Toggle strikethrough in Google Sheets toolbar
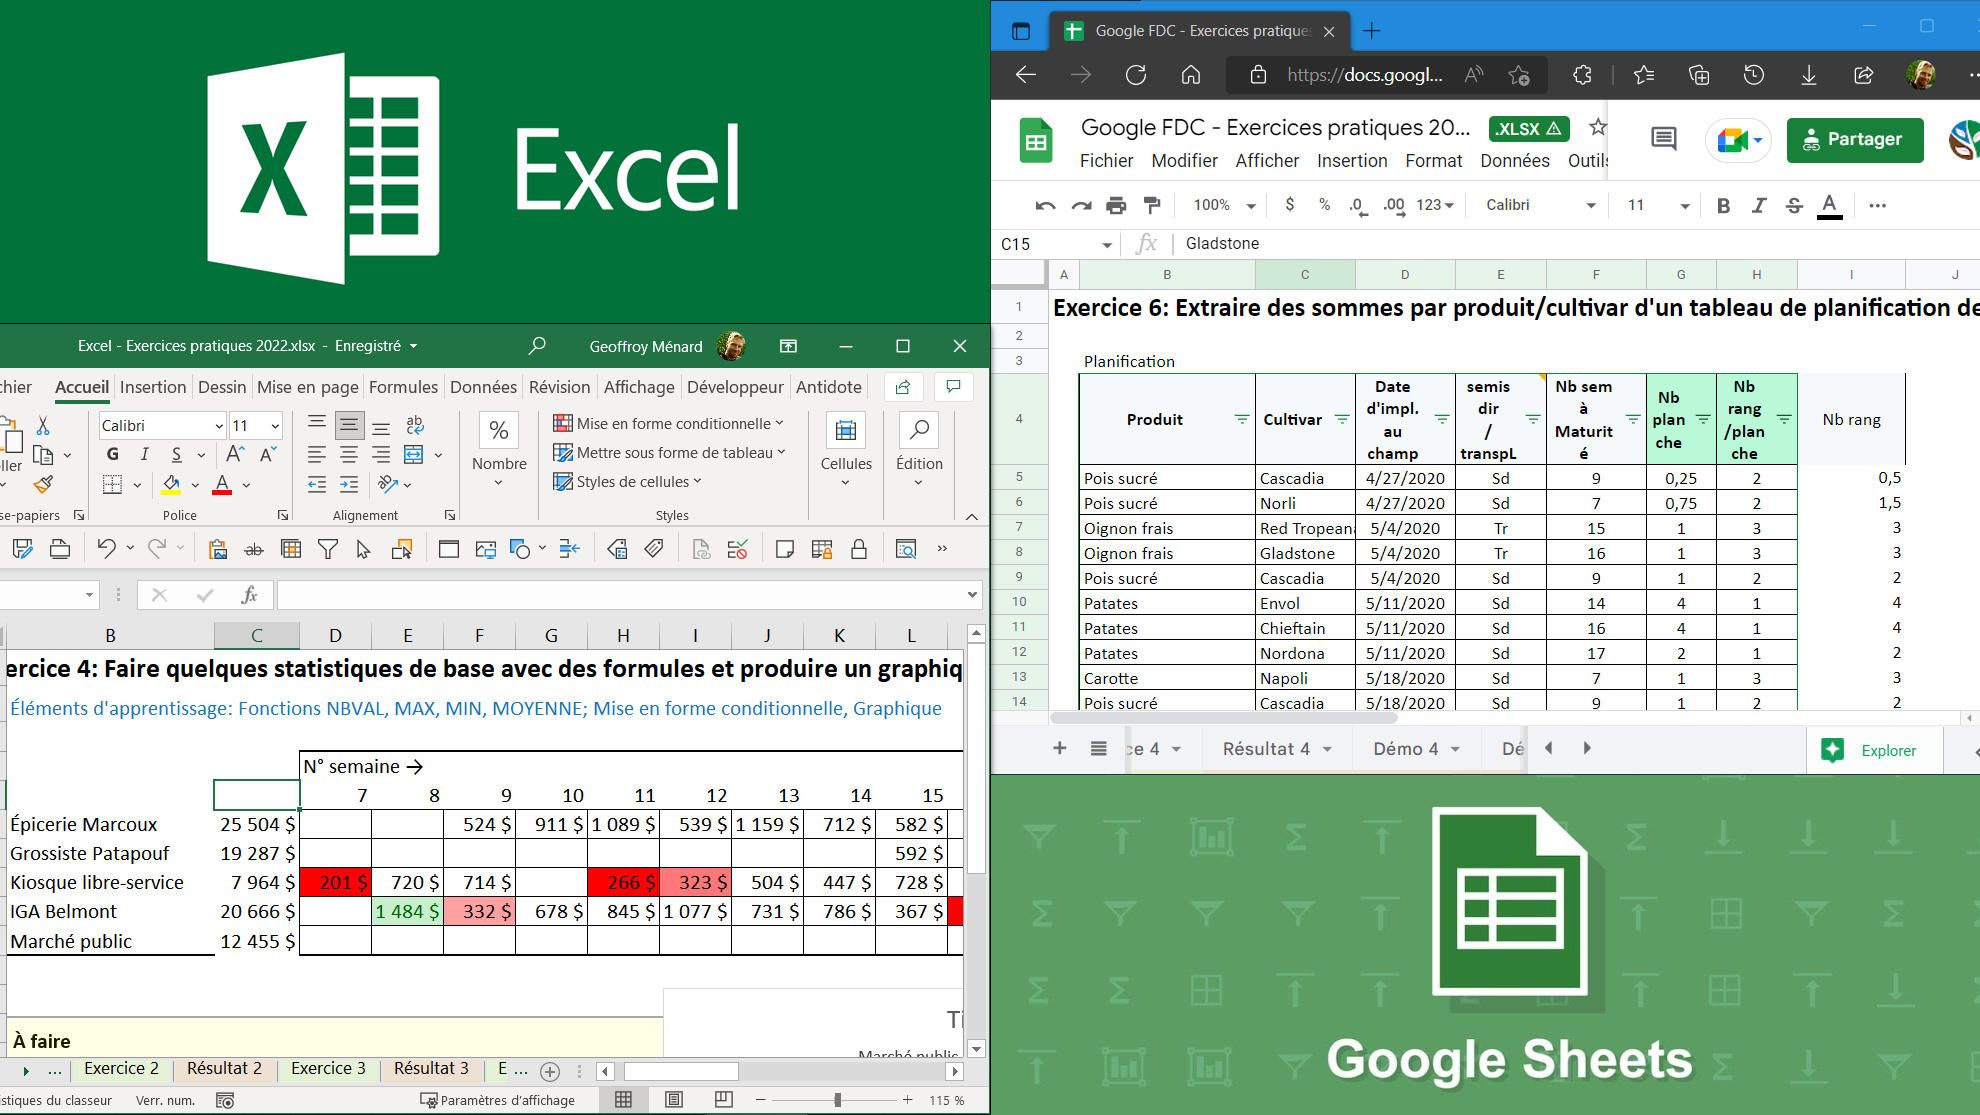The width and height of the screenshot is (1980, 1115). pos(1793,206)
